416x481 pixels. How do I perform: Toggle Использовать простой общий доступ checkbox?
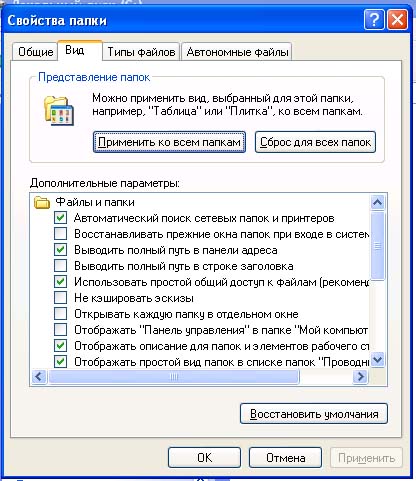(60, 282)
